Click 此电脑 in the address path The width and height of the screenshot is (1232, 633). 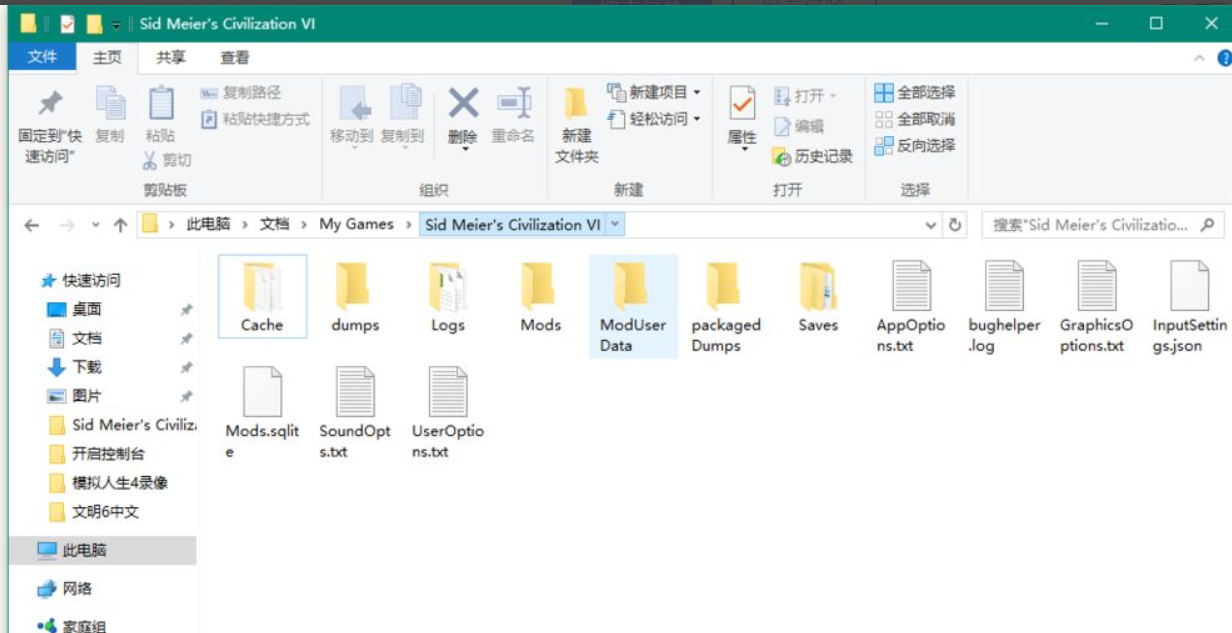208,224
